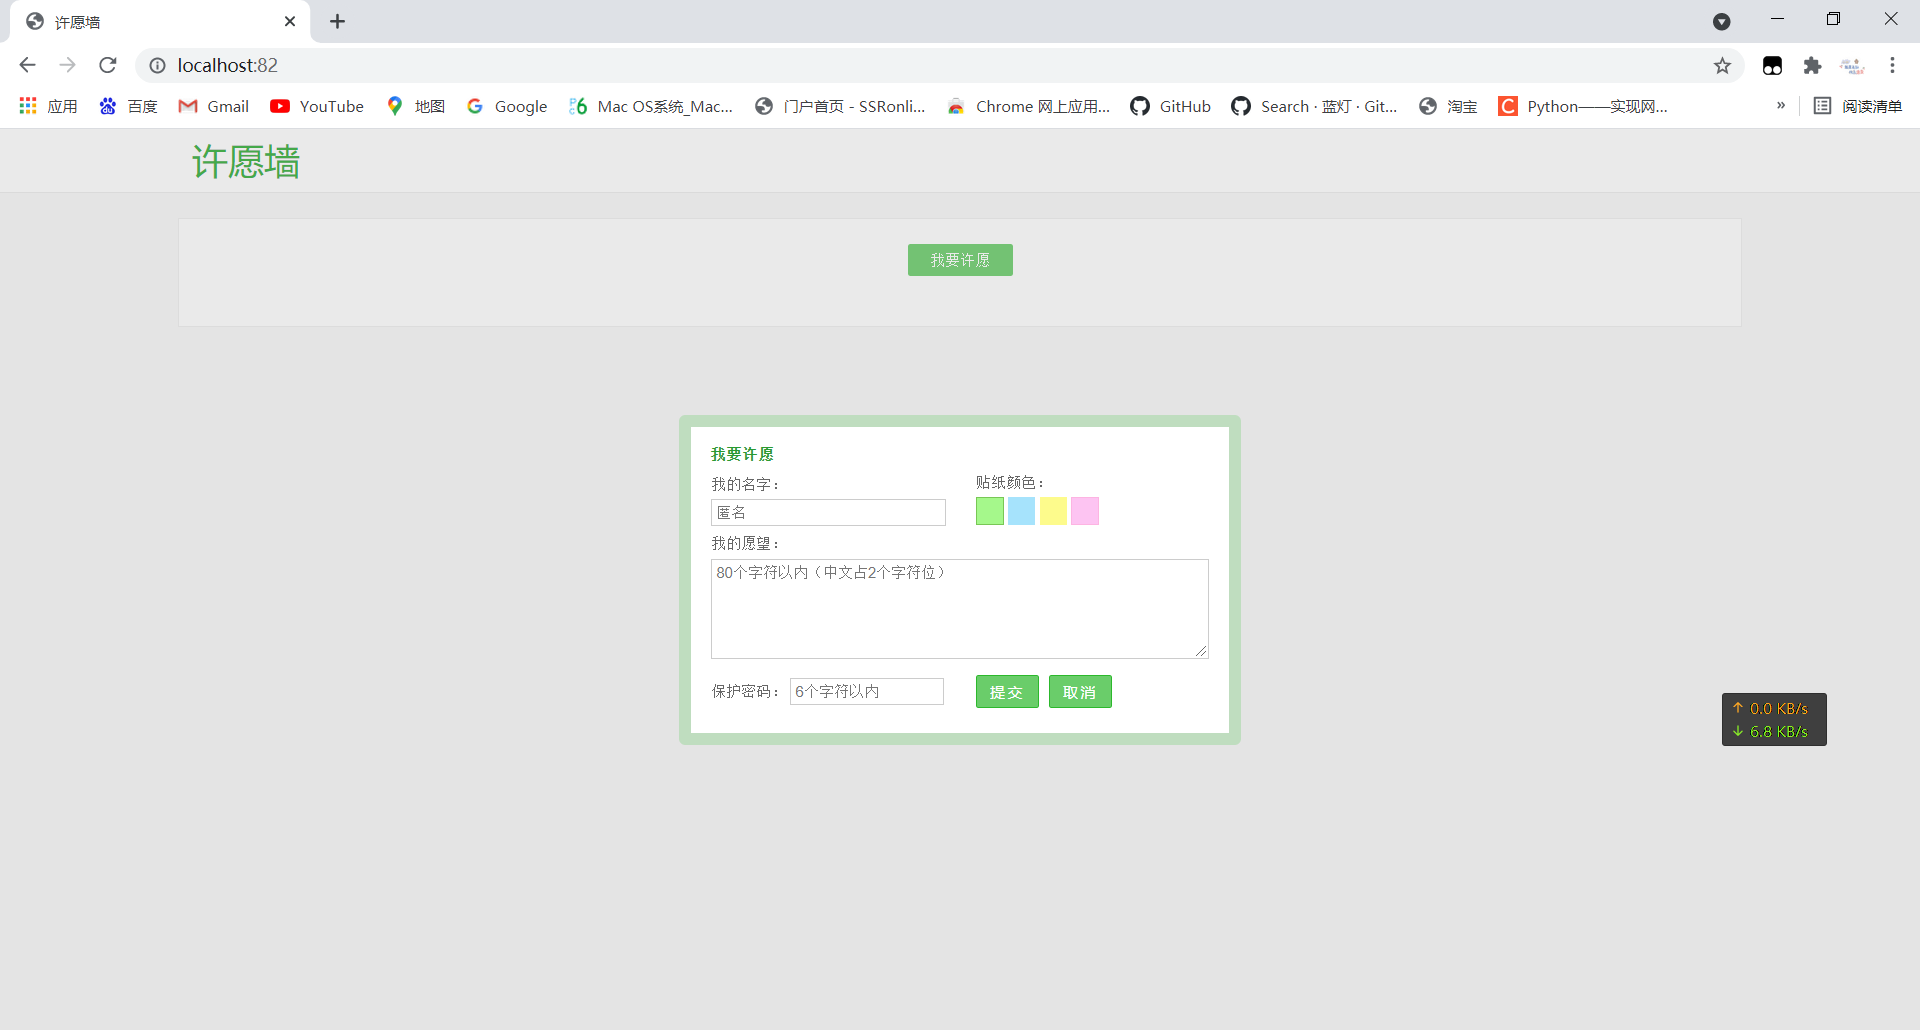The width and height of the screenshot is (1920, 1030).
Task: Cancel the dialog with 取消
Action: (1080, 692)
